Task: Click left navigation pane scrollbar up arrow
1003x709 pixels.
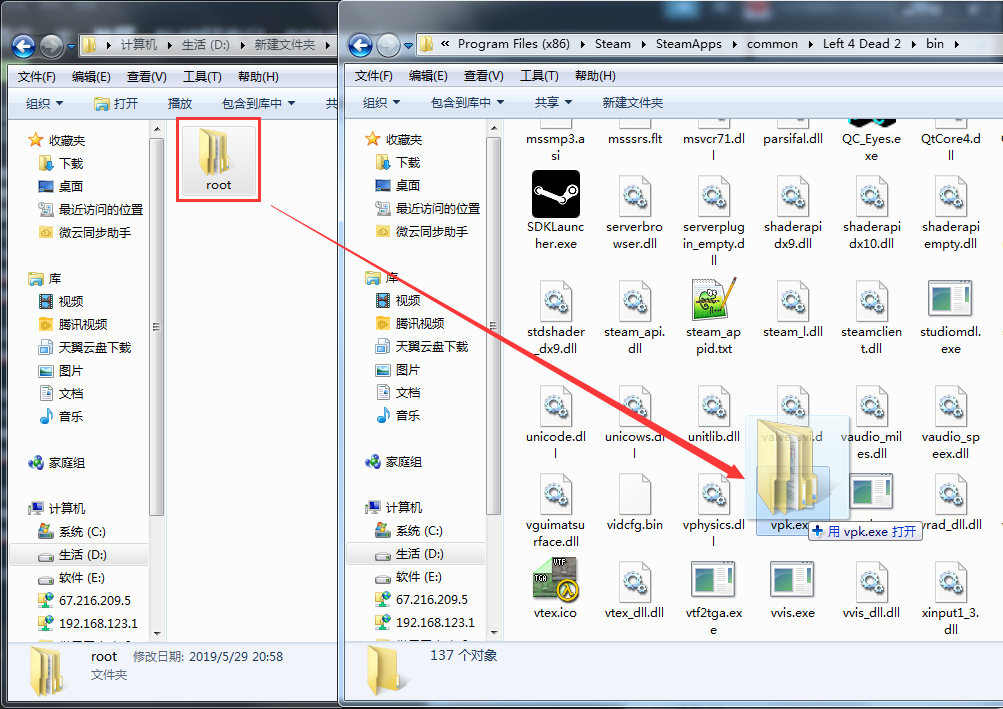Action: (157, 129)
